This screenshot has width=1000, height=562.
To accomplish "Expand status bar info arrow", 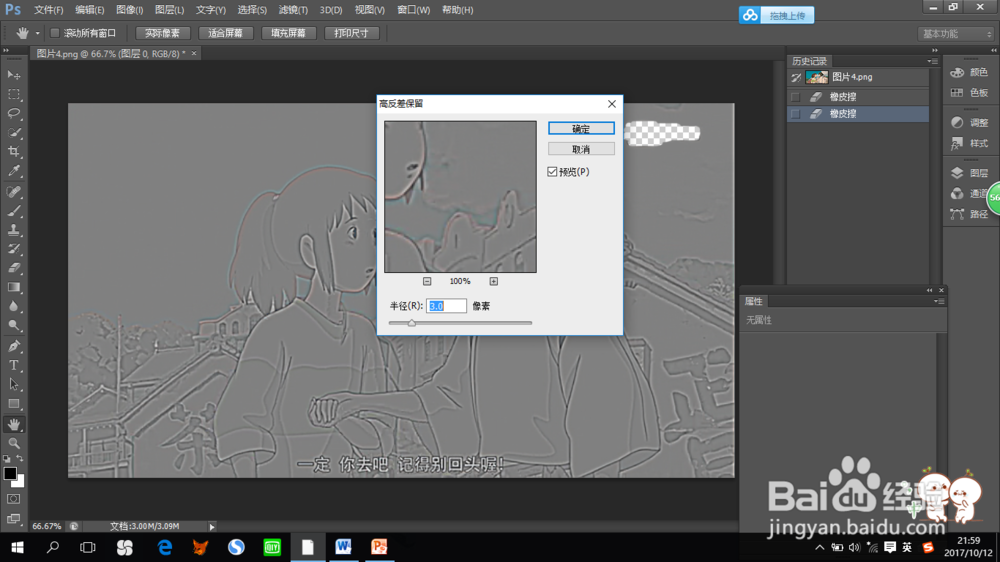I will tap(212, 527).
